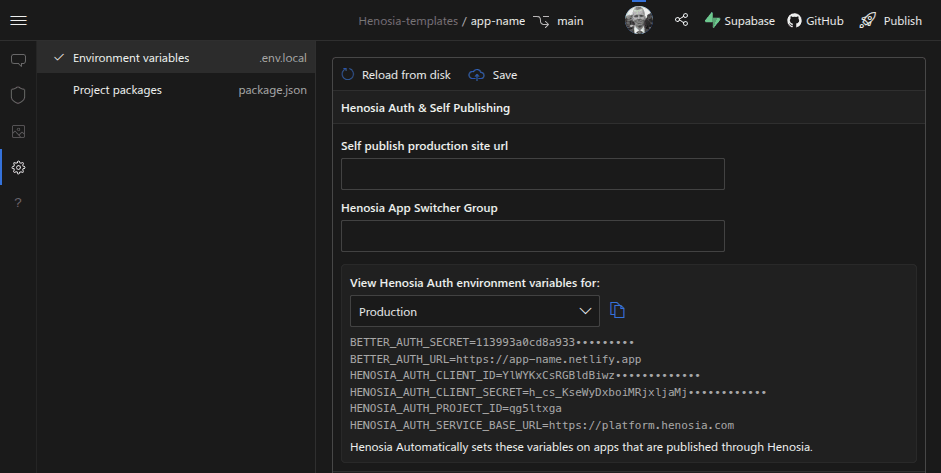Open the chat panel in the sidebar
Image resolution: width=941 pixels, height=473 pixels.
click(x=19, y=60)
